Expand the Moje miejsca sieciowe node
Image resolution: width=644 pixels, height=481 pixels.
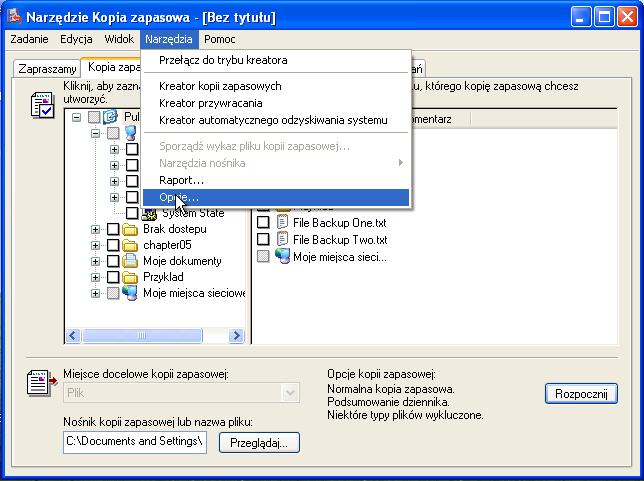pyautogui.click(x=95, y=293)
